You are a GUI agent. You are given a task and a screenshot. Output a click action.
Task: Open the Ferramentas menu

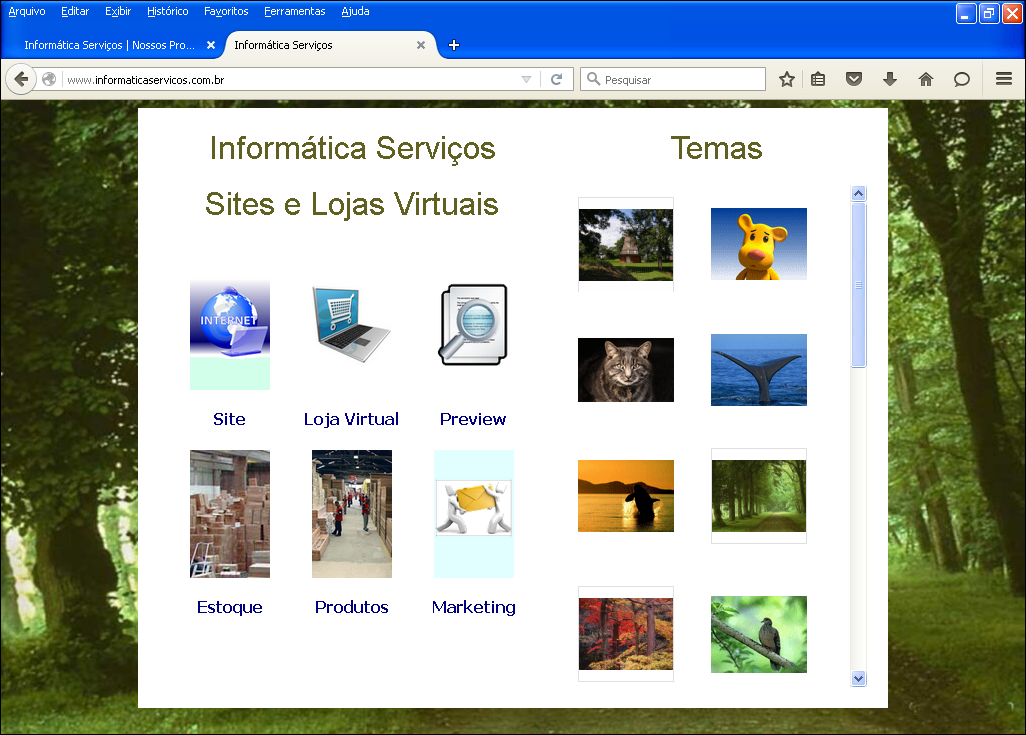point(294,12)
